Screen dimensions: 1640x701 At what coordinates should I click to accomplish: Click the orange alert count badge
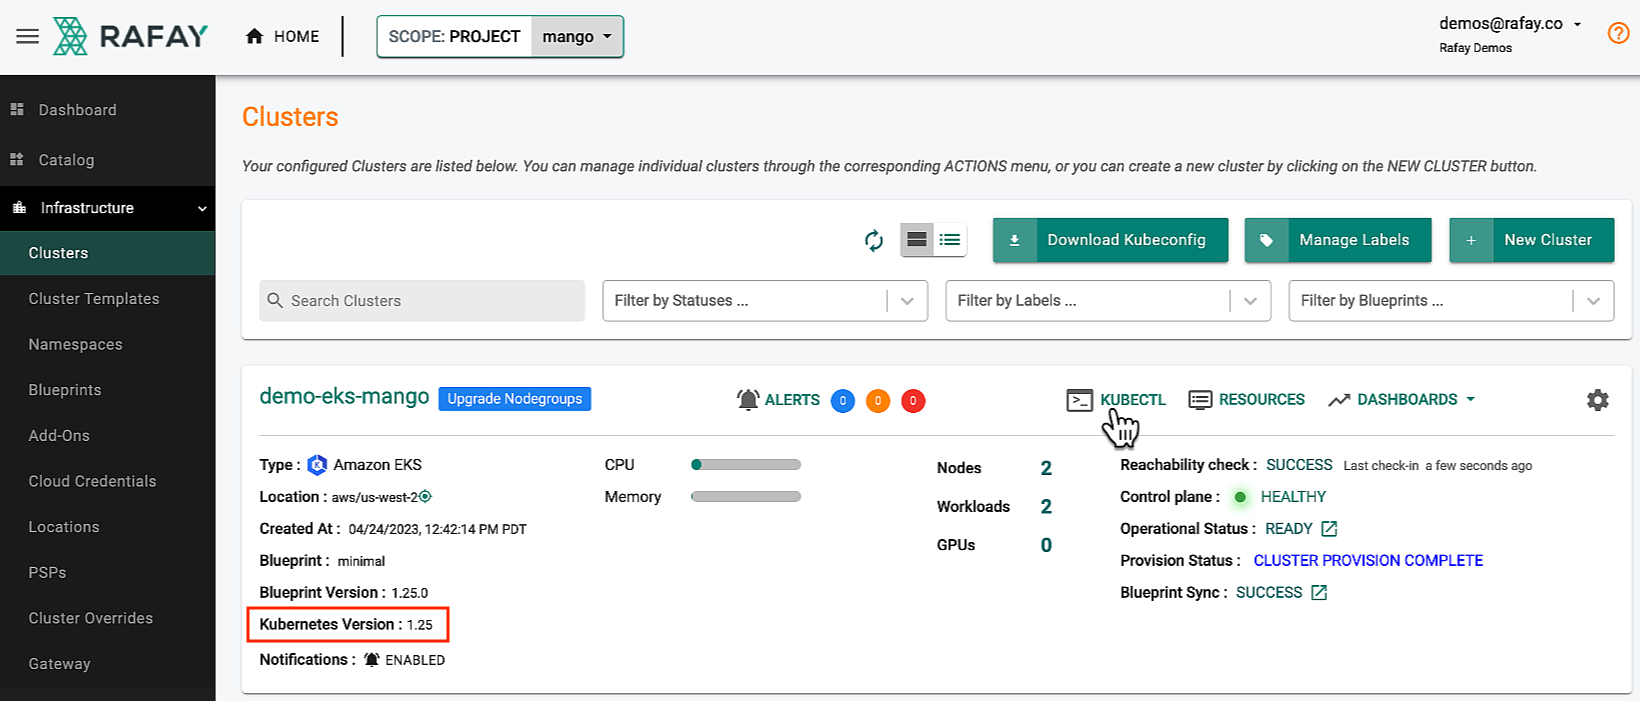coord(878,401)
